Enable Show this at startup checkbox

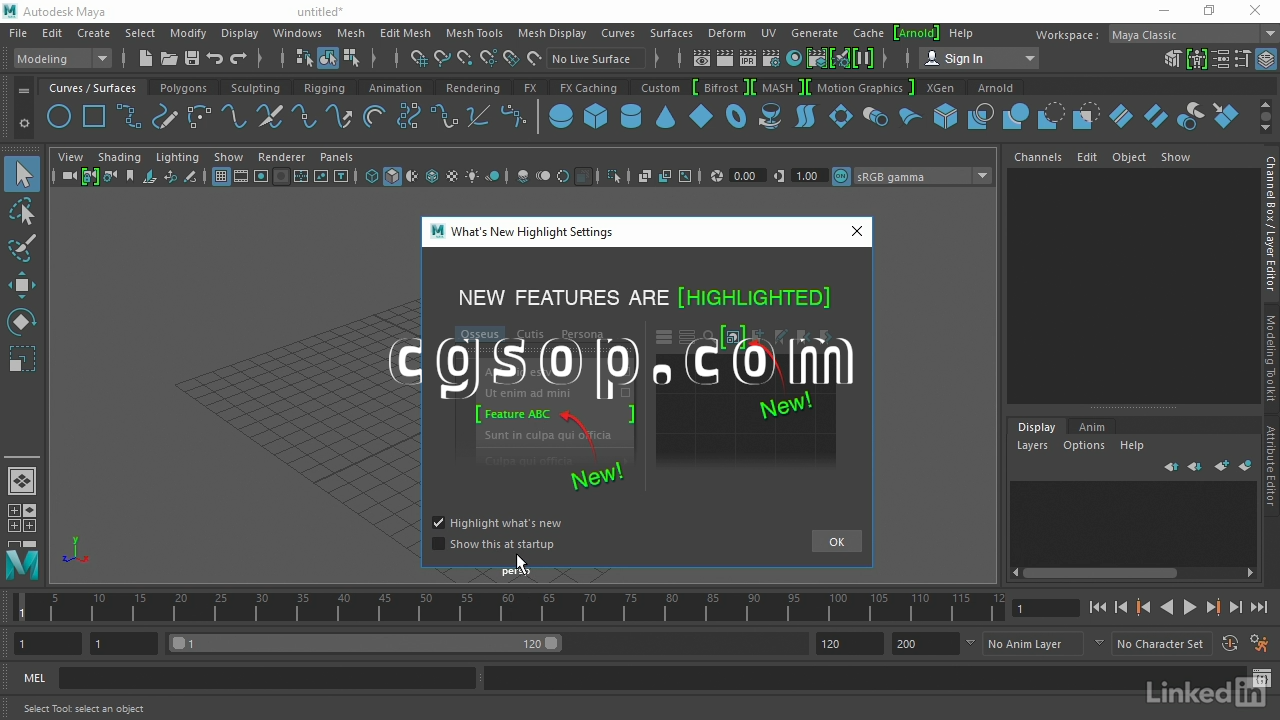438,544
